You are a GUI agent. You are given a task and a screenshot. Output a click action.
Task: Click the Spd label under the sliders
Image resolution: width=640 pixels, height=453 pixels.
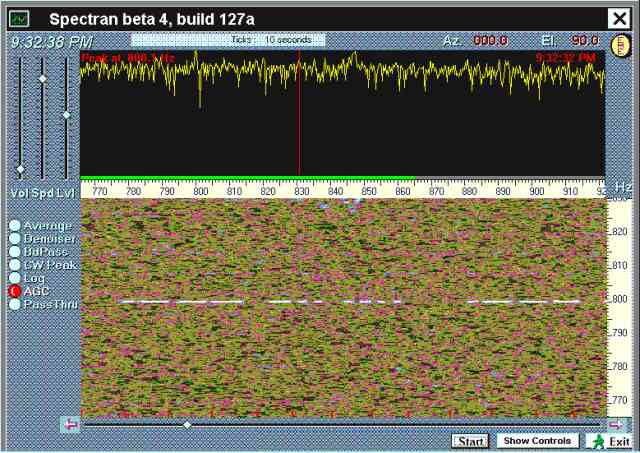[42, 193]
